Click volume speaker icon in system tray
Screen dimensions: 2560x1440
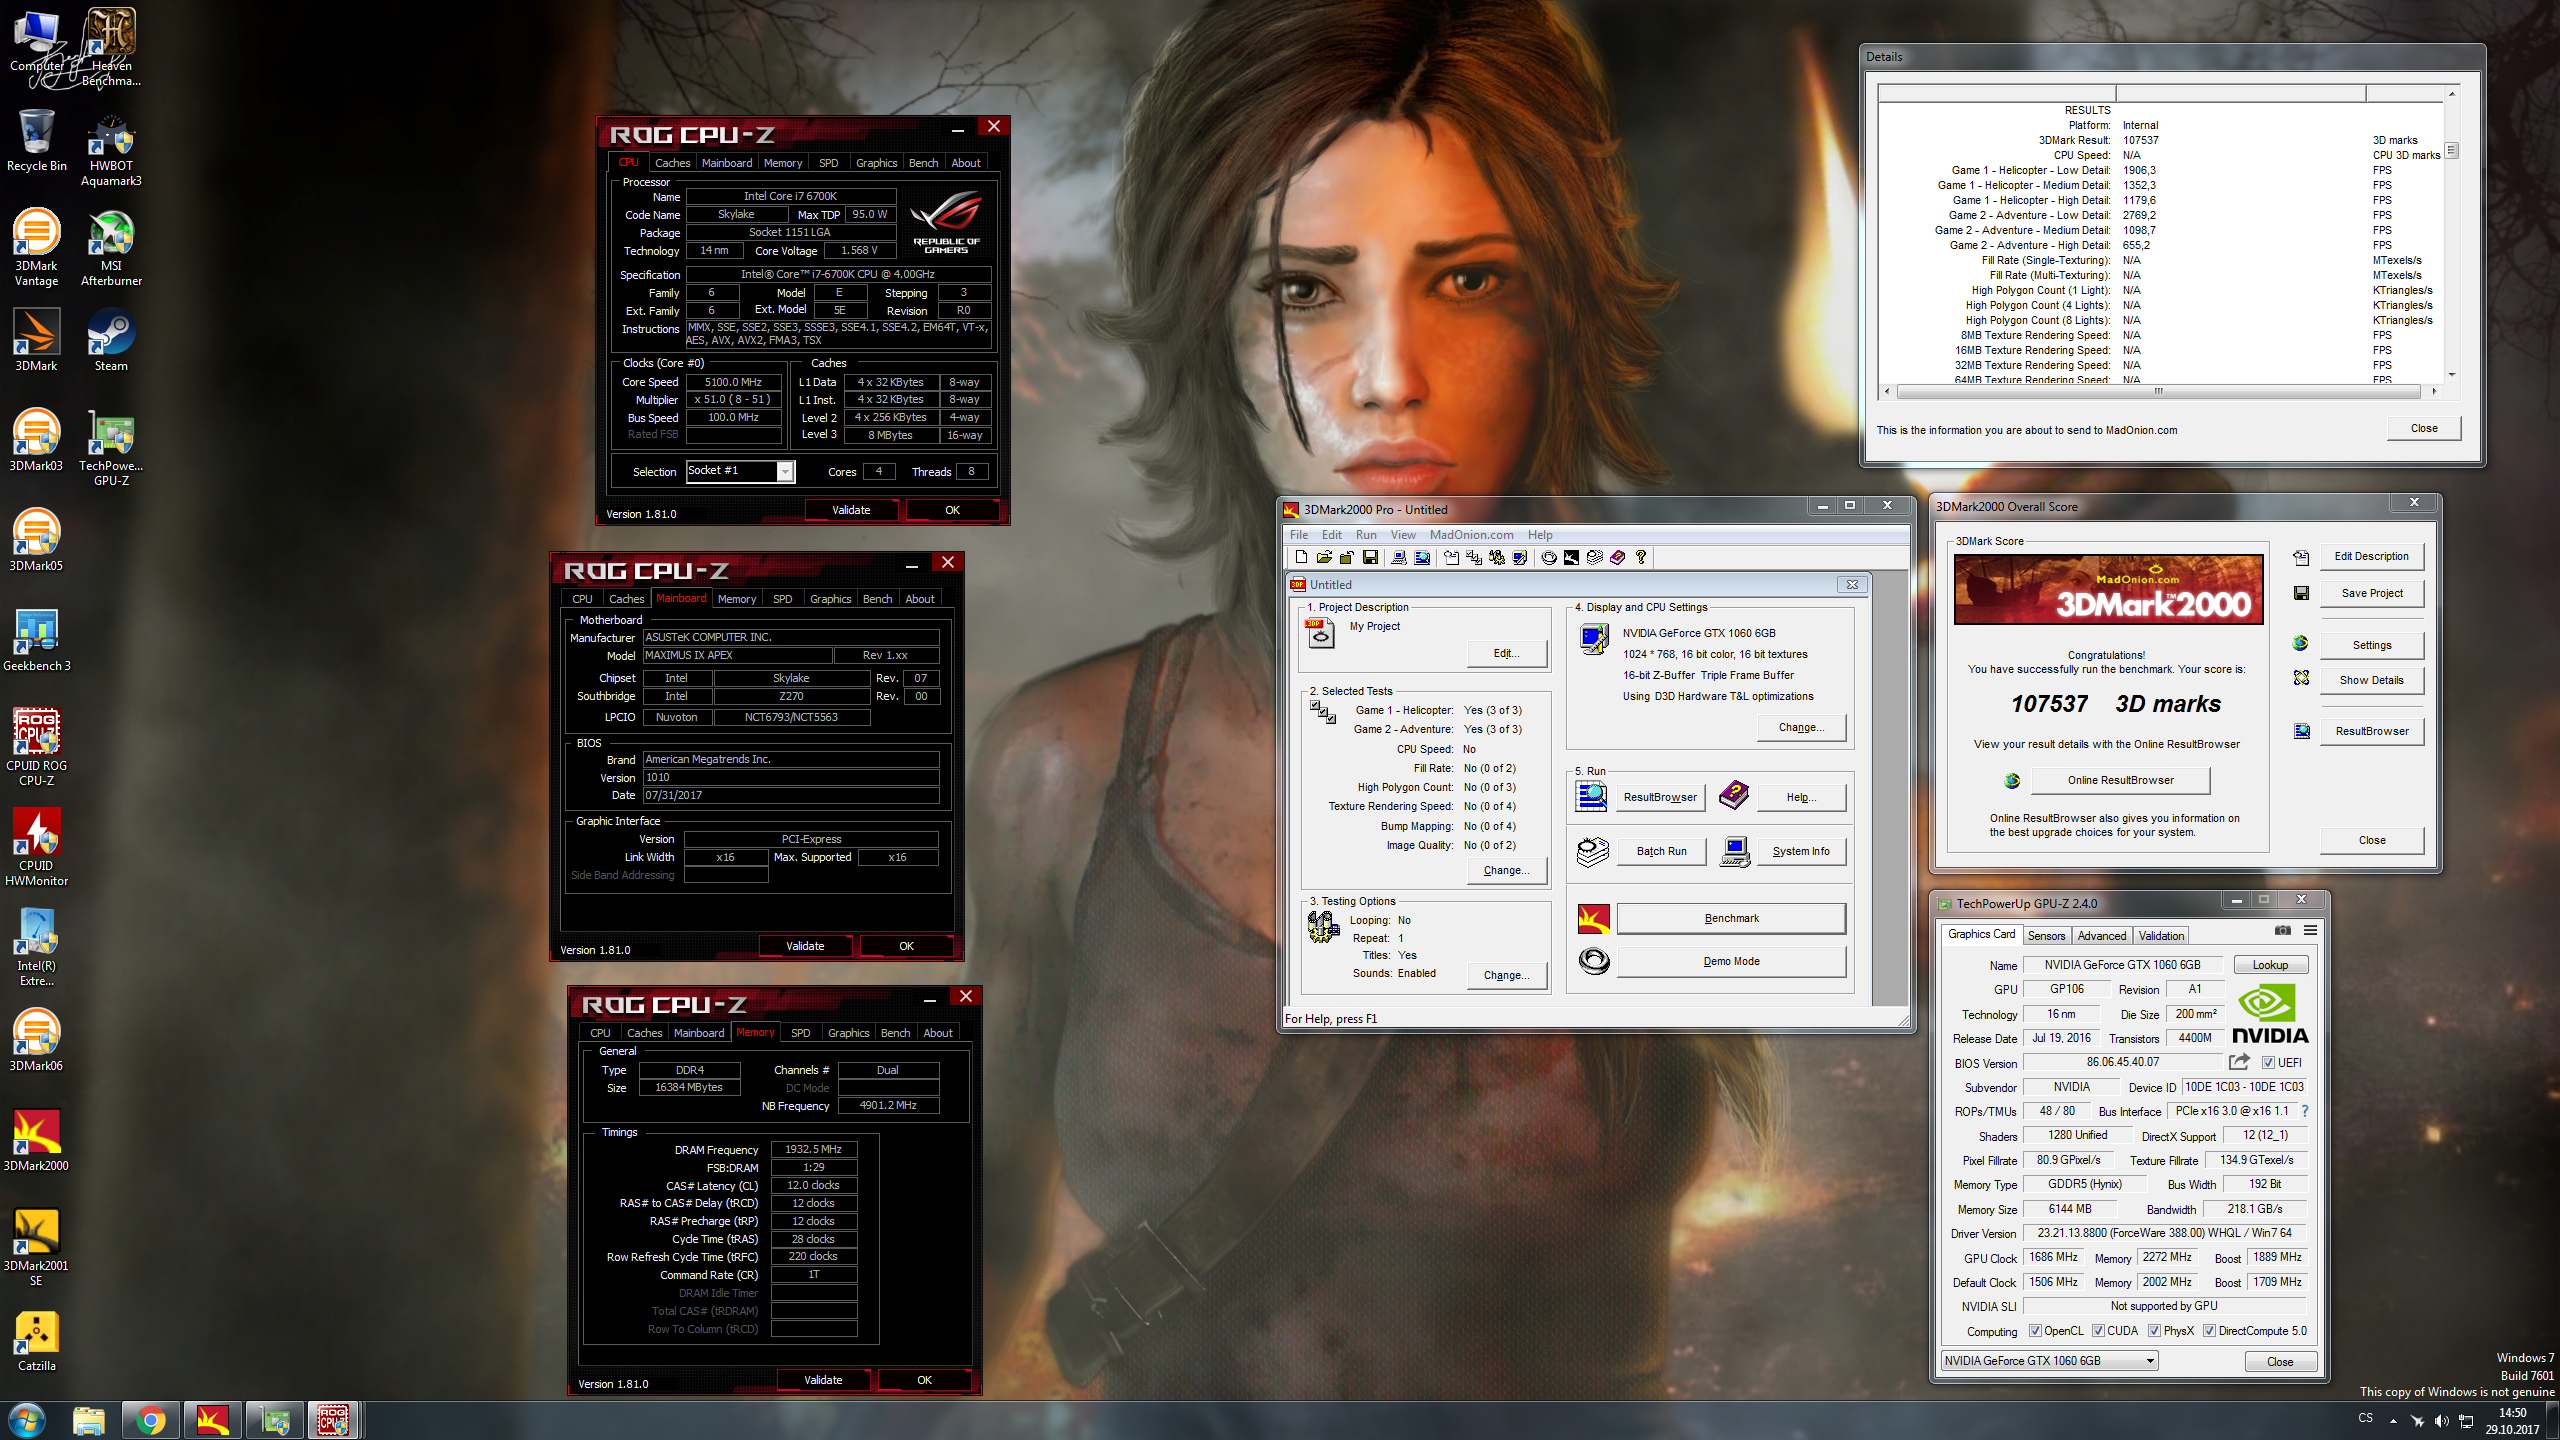point(2441,1420)
